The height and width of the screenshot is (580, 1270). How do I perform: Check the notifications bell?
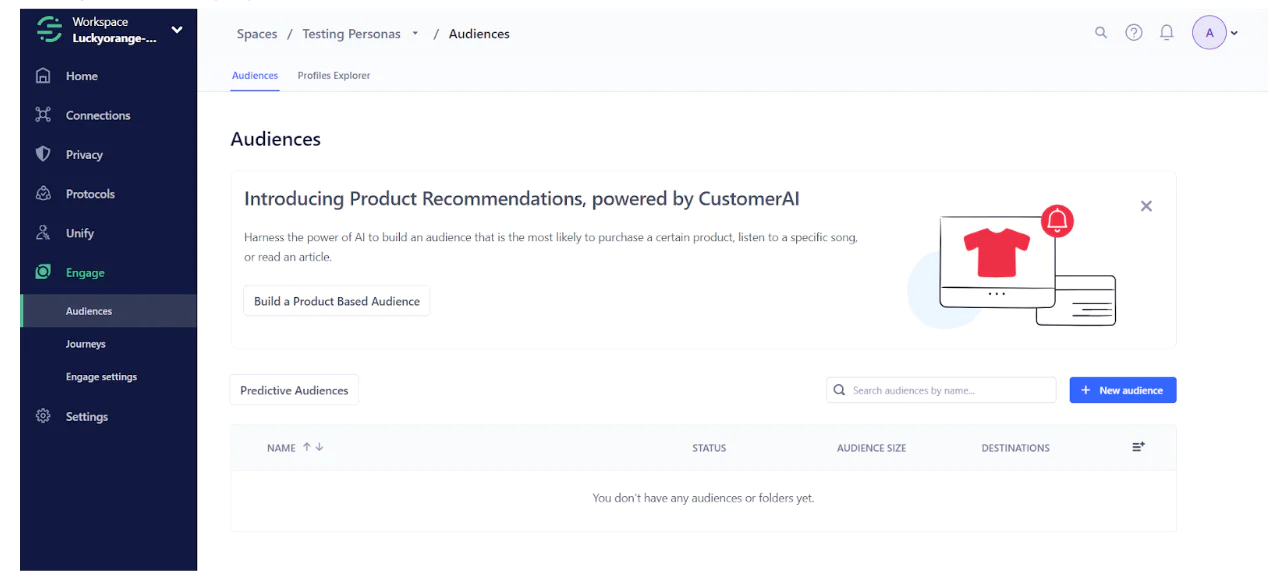(1166, 32)
